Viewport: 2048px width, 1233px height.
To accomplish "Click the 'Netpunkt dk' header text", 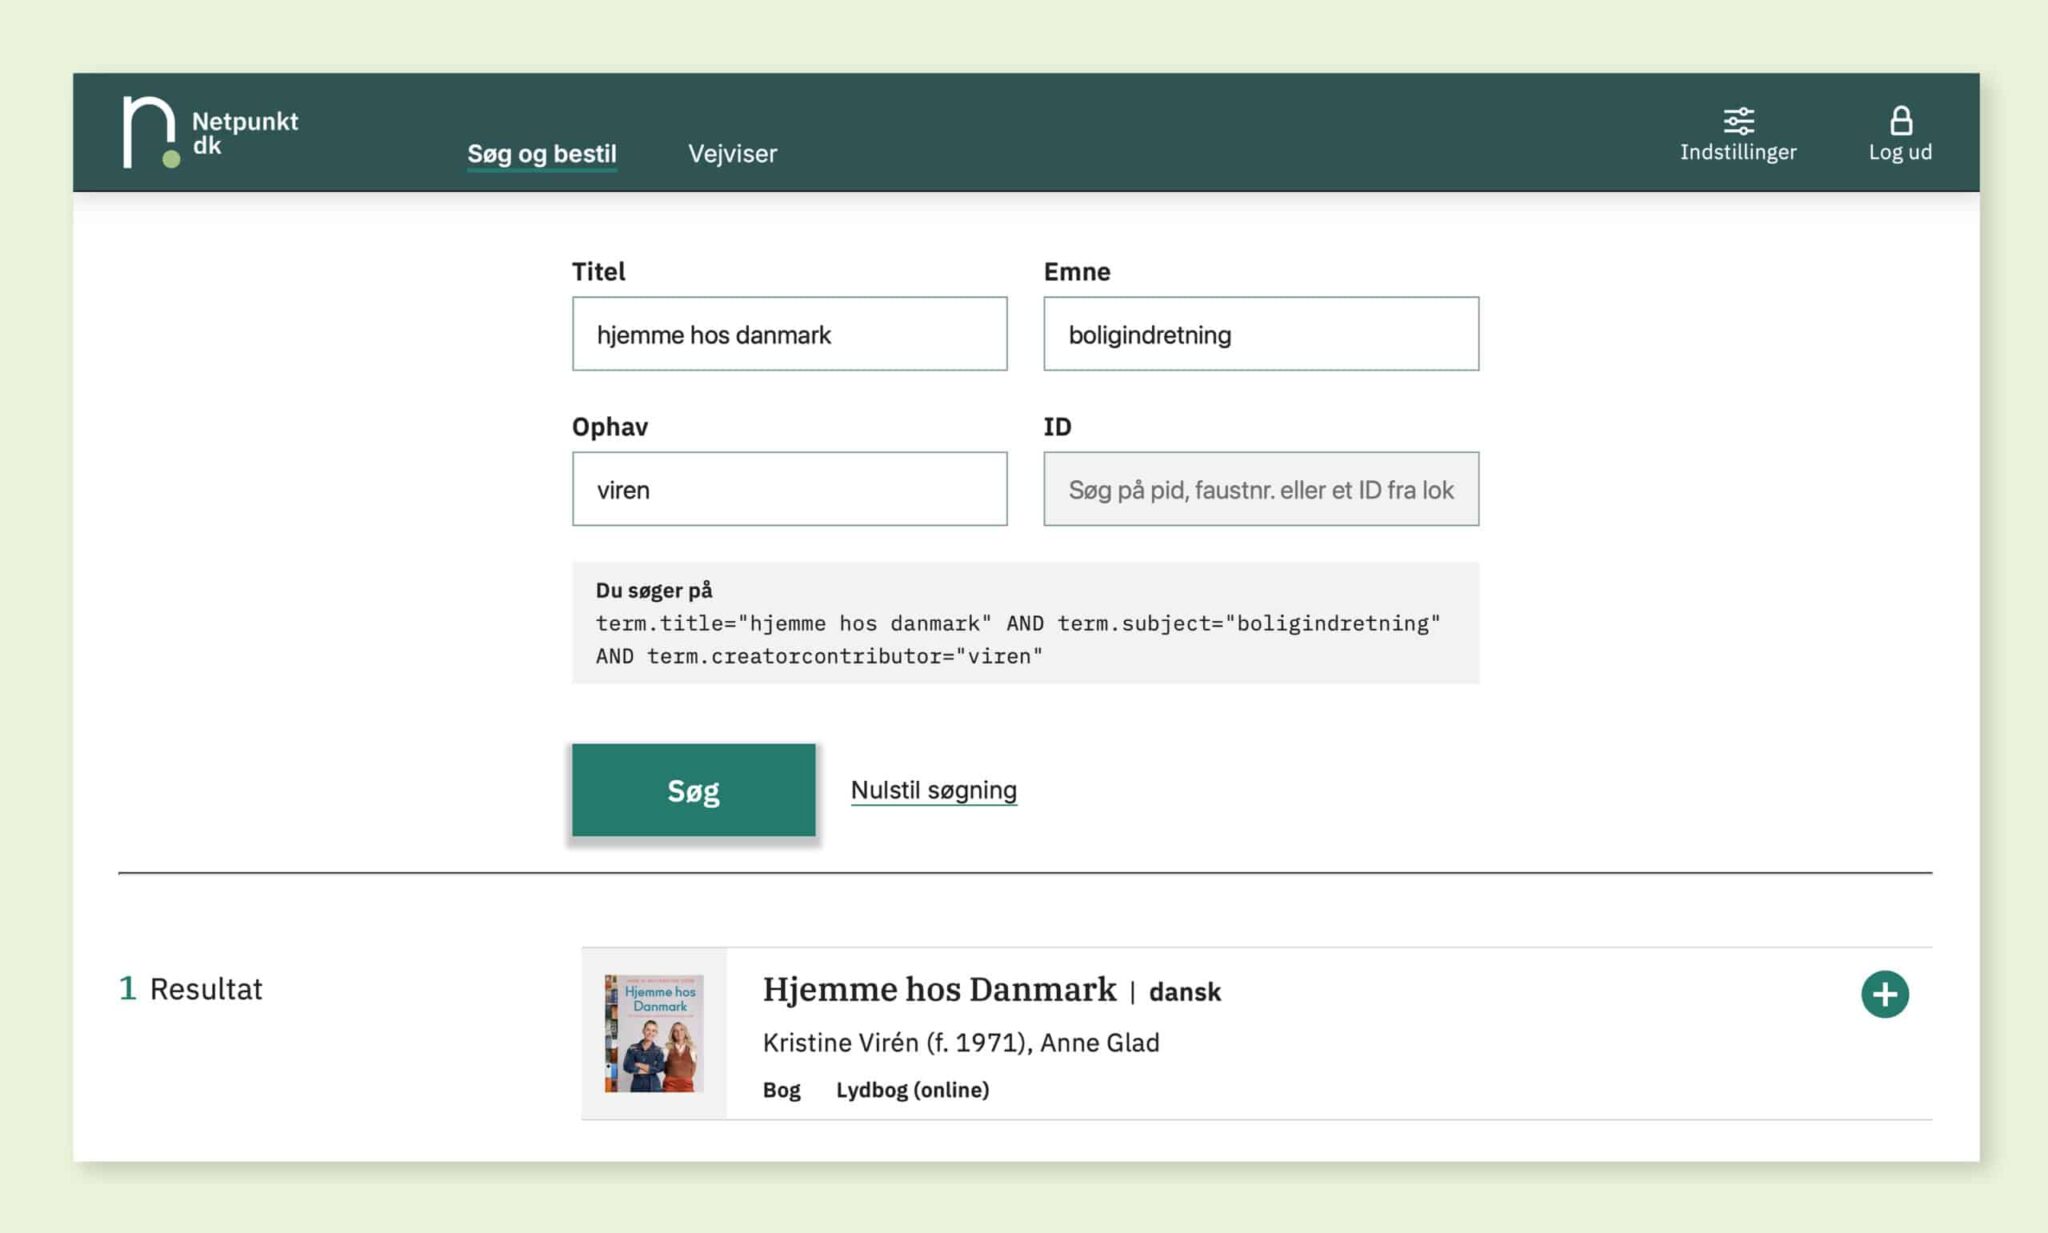I will (244, 133).
